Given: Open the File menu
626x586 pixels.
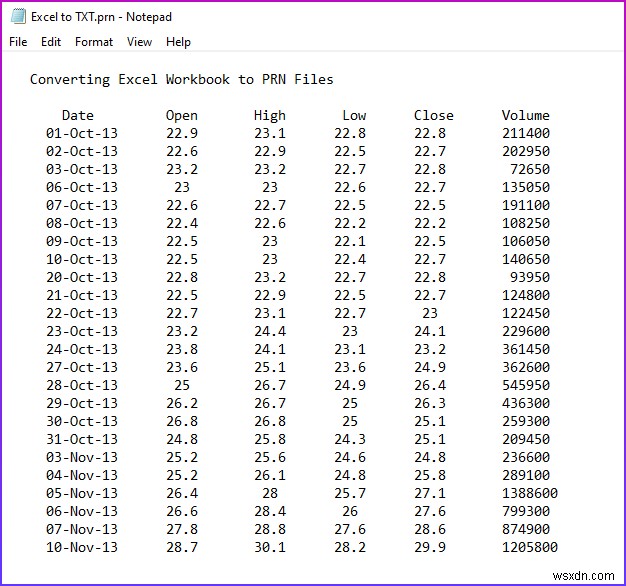Looking at the screenshot, I should (18, 42).
